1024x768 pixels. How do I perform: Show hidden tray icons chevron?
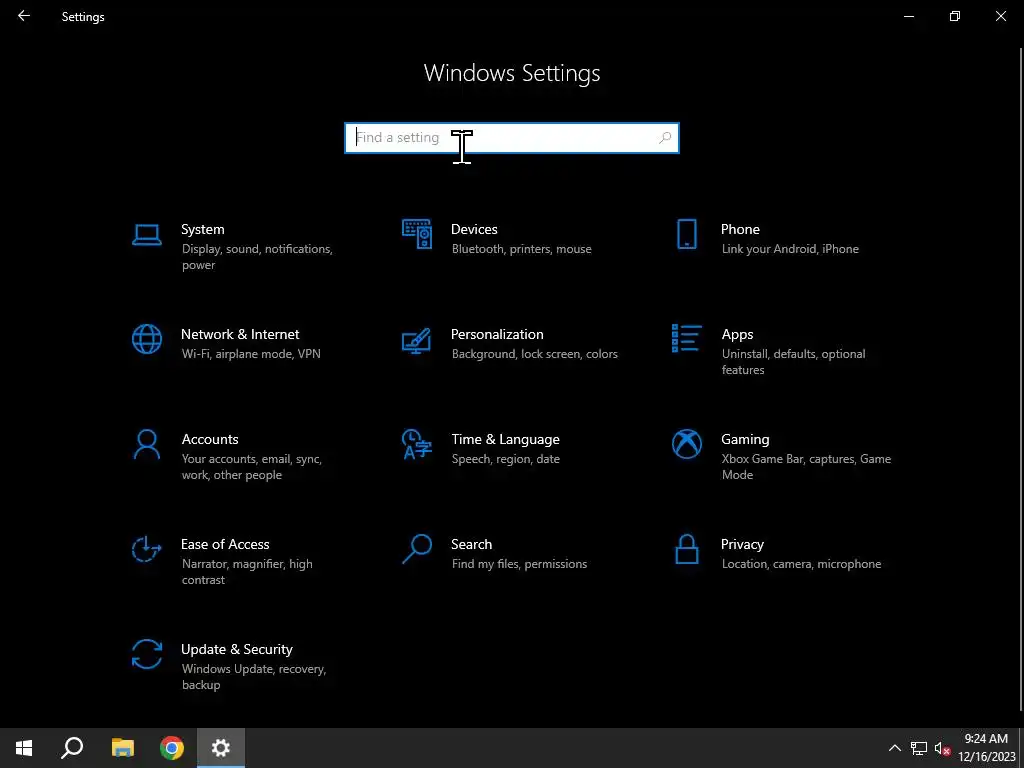tap(895, 748)
